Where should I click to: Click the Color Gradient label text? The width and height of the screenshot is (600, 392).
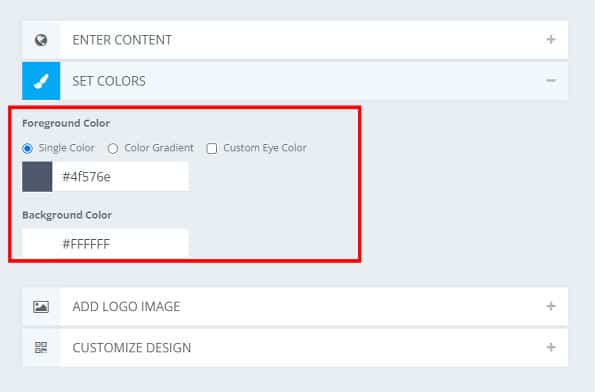[x=159, y=148]
